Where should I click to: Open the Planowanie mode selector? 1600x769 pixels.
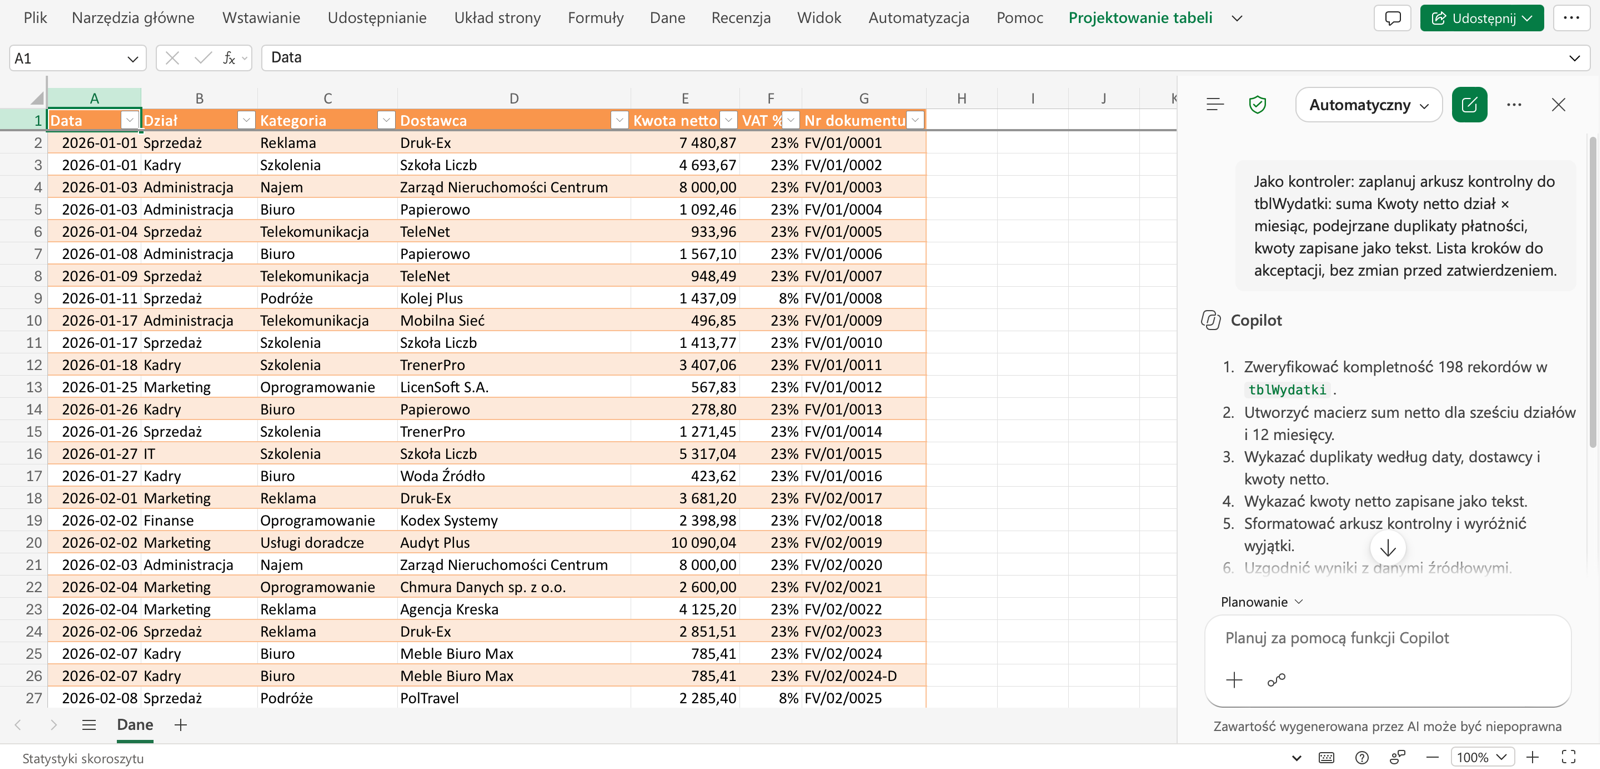(x=1262, y=602)
